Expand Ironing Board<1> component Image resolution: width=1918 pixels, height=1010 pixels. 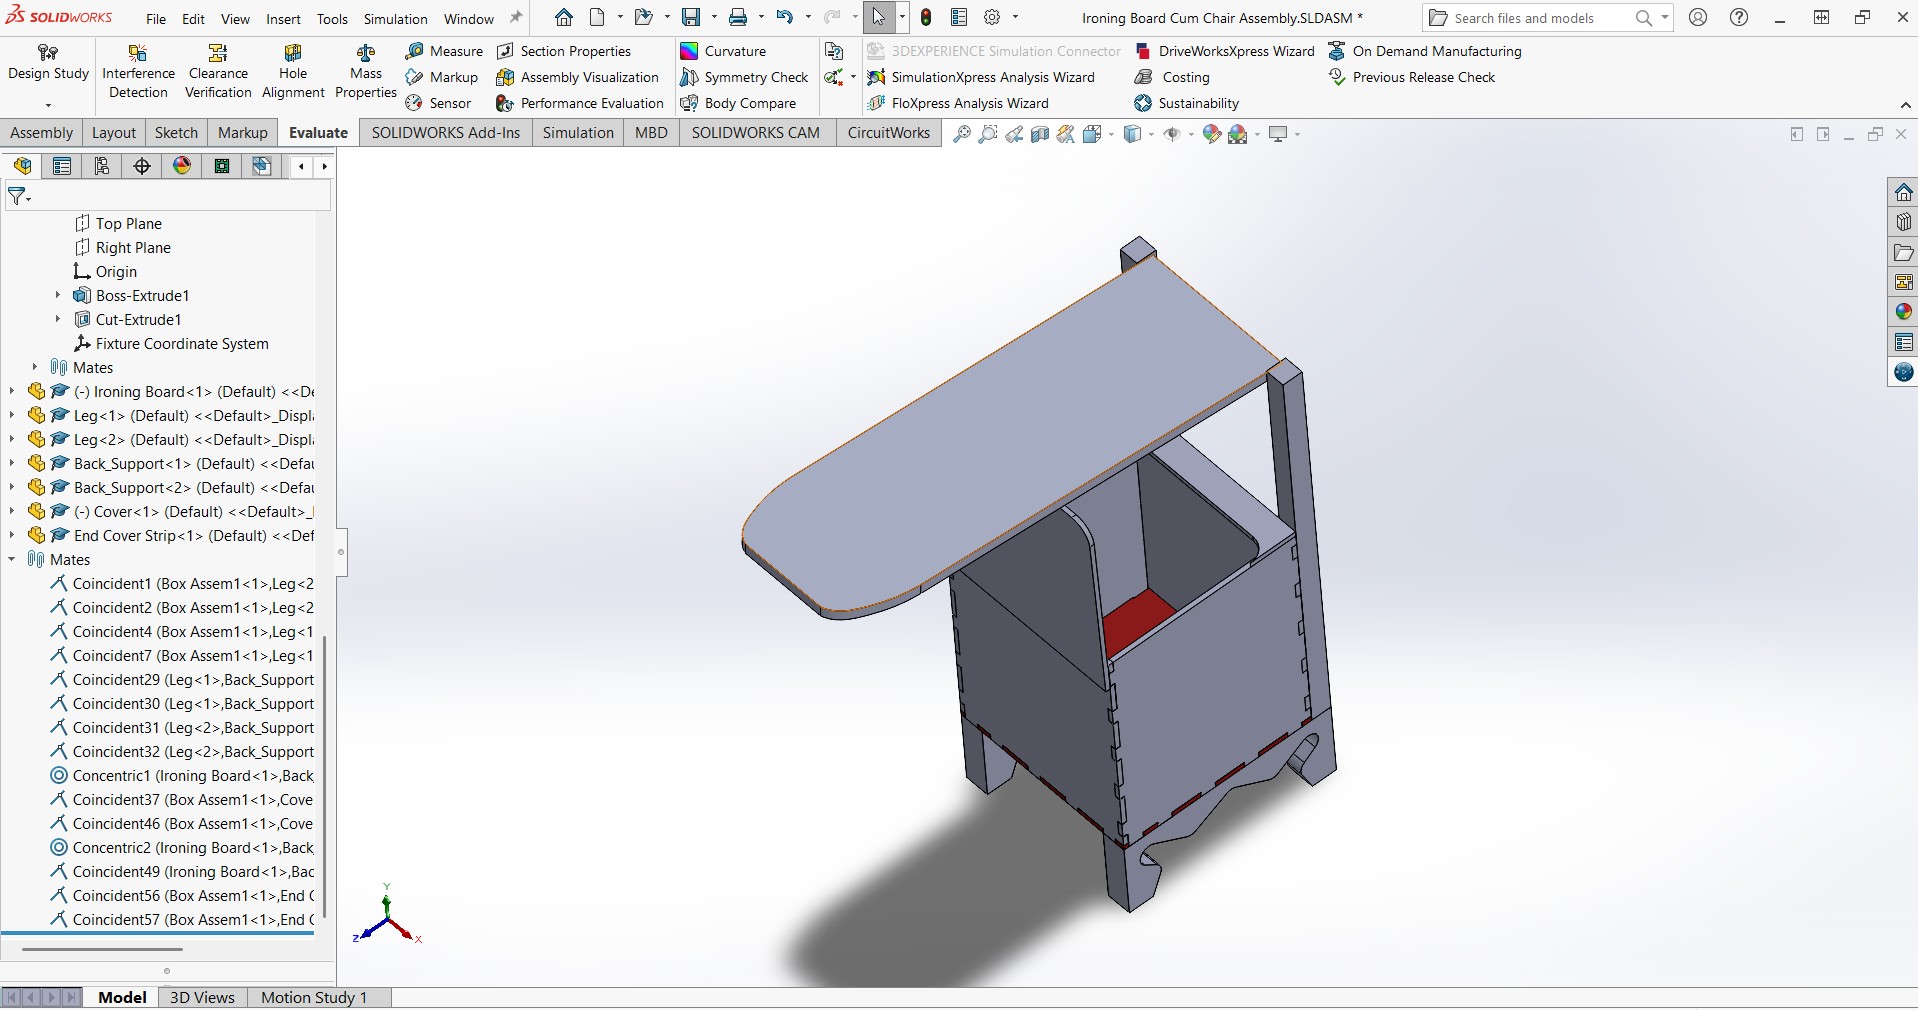pyautogui.click(x=12, y=391)
